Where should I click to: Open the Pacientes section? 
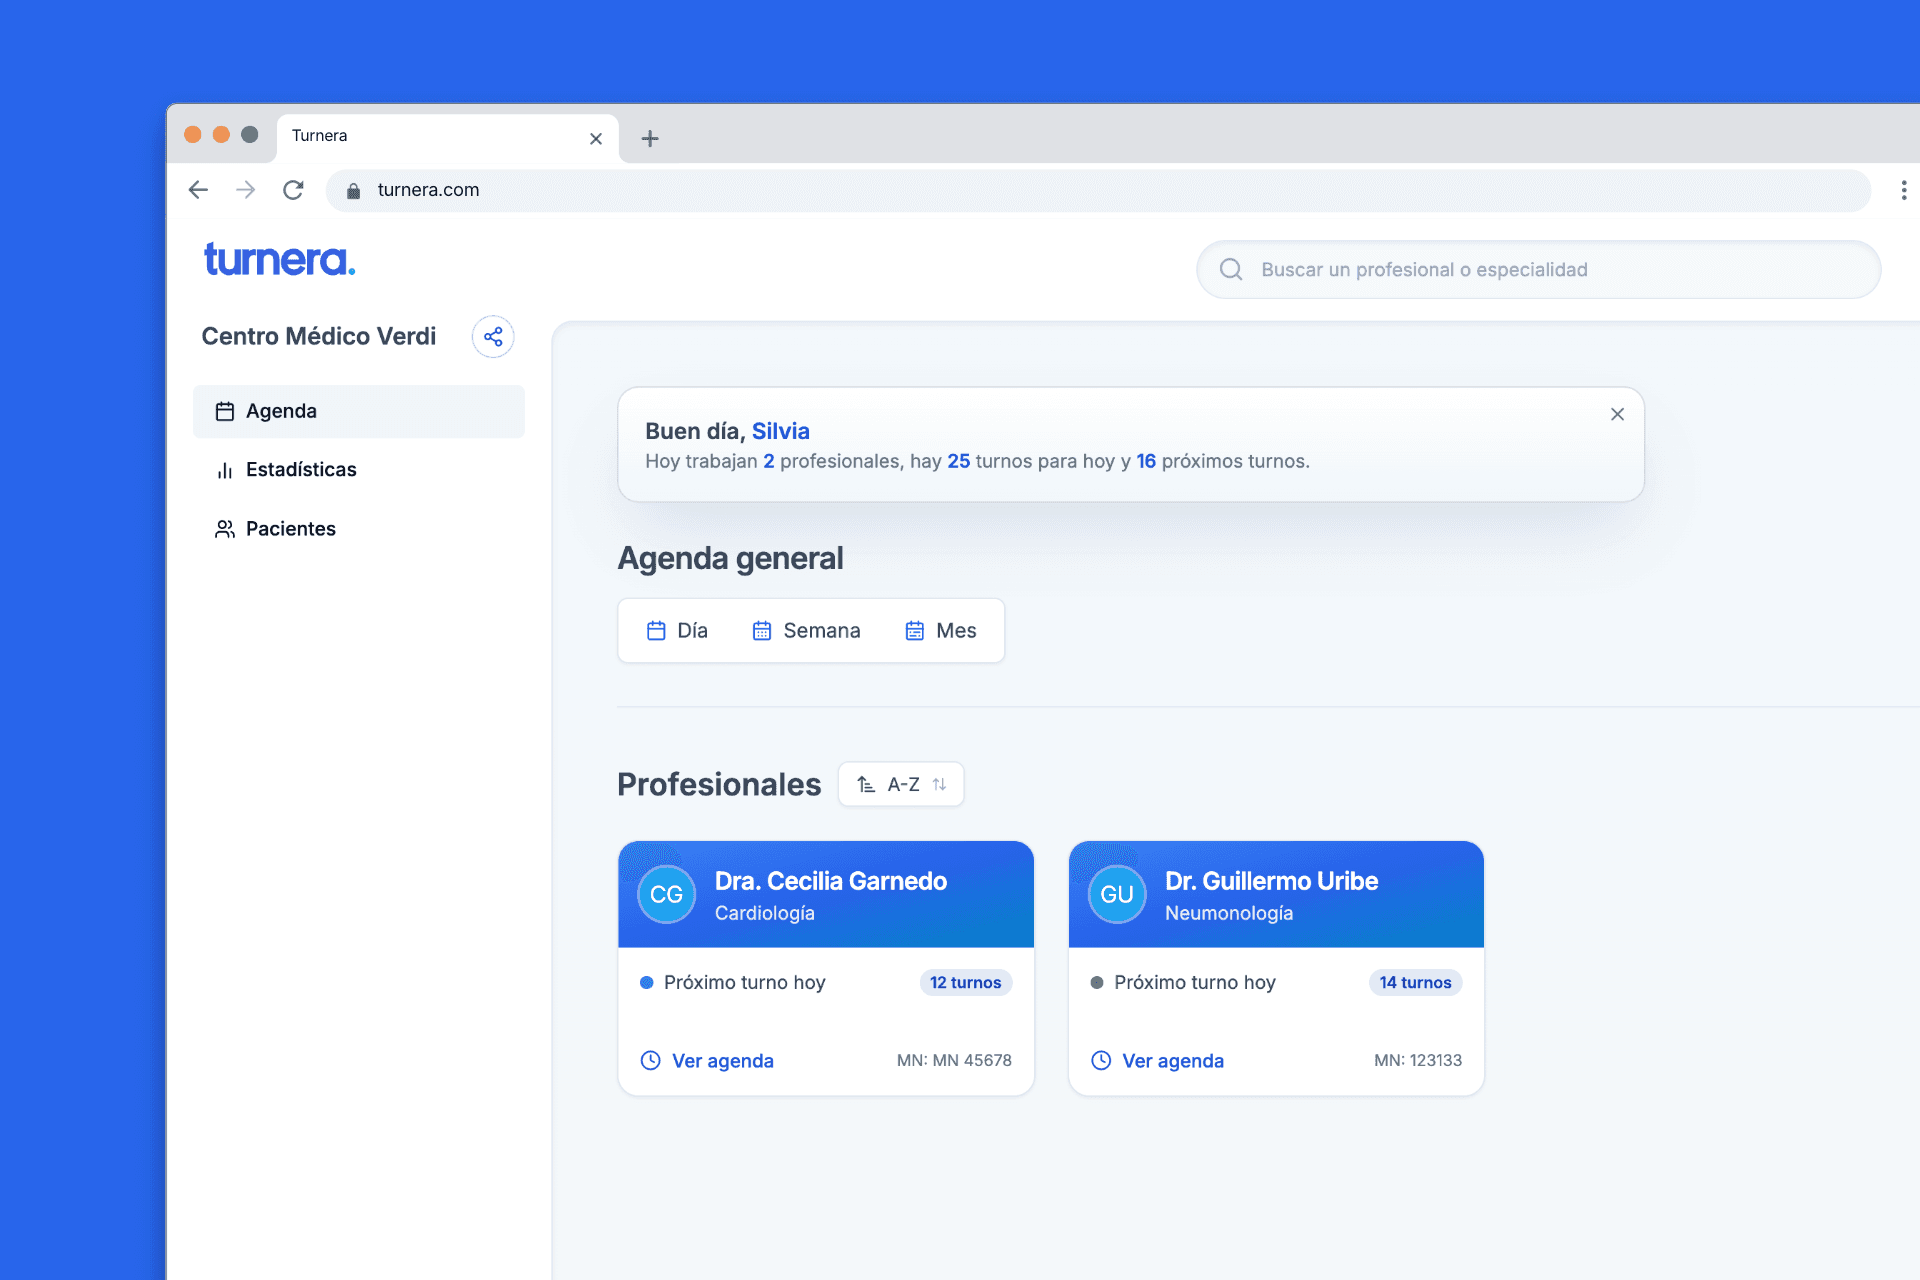(291, 528)
